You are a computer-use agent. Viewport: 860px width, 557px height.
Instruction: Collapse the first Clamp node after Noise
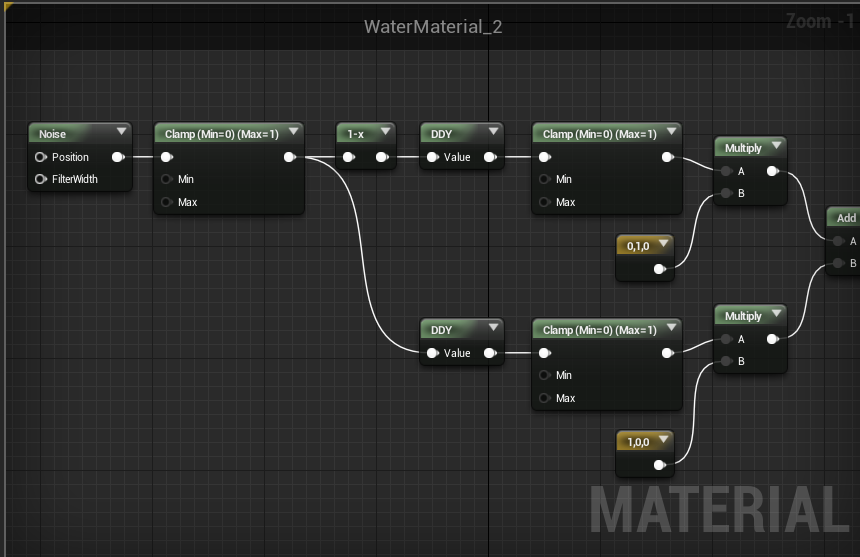[293, 132]
